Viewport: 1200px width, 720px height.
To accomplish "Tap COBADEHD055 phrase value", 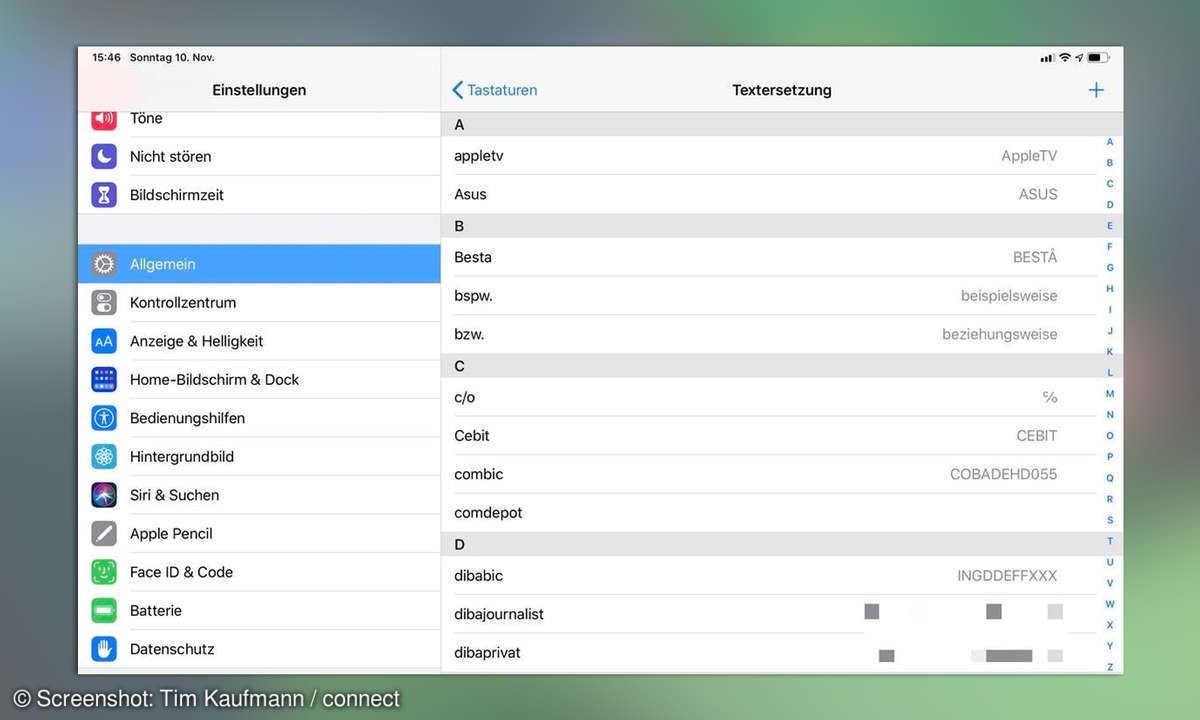I will click(1003, 474).
